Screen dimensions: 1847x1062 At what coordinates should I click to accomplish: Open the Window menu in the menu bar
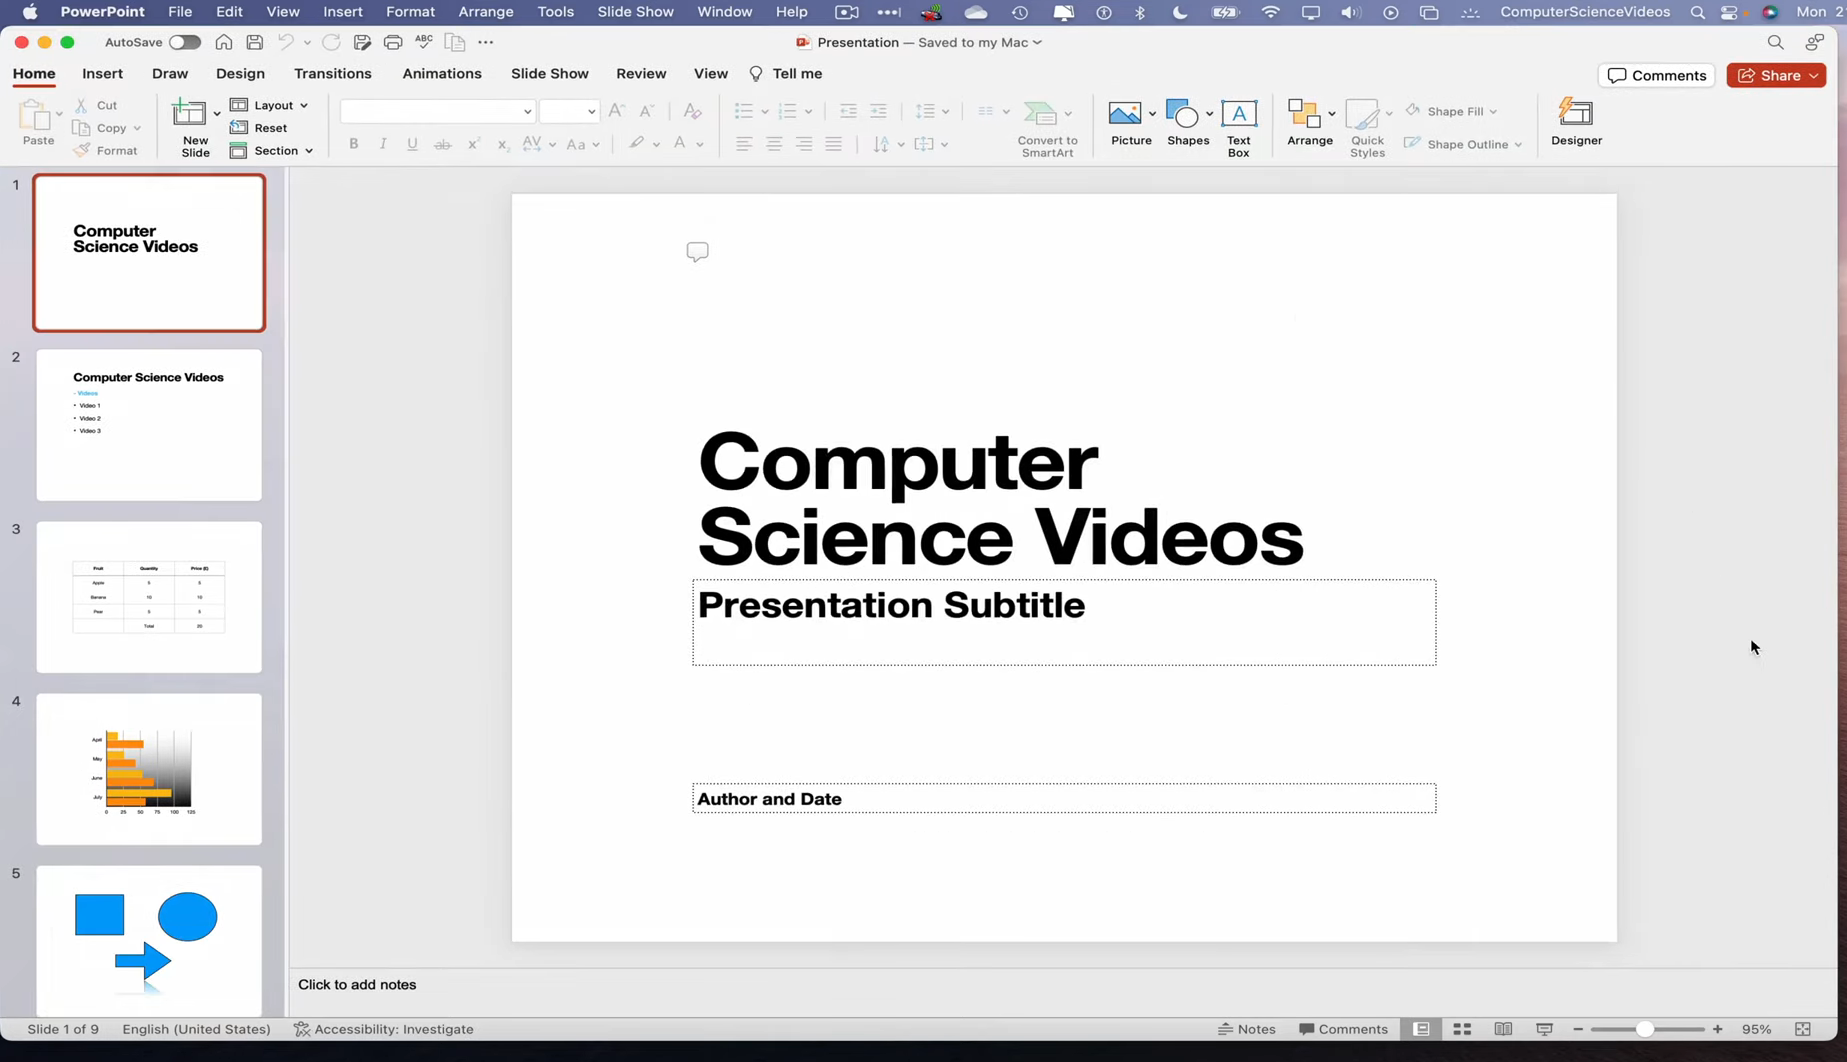click(724, 12)
